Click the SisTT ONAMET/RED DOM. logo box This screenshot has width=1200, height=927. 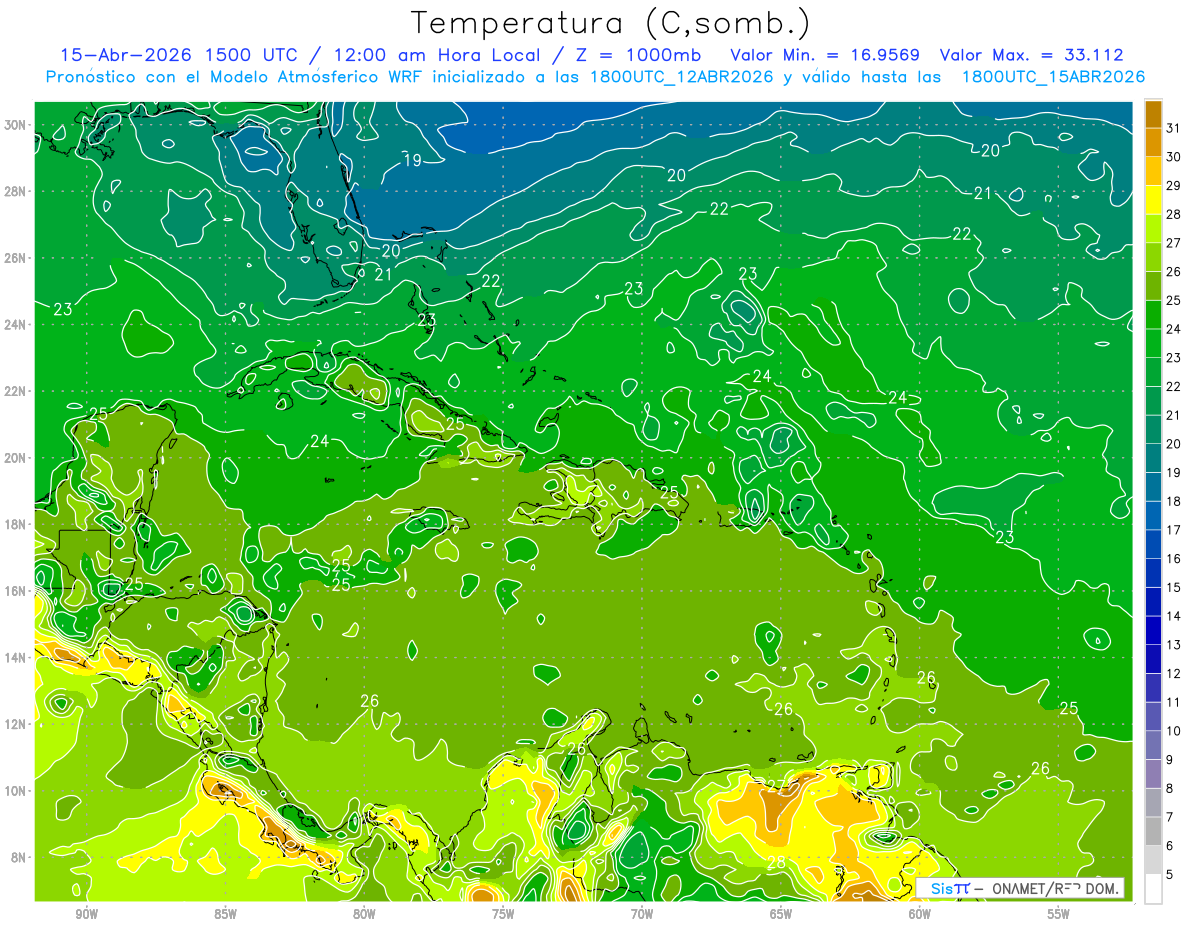tap(1020, 888)
